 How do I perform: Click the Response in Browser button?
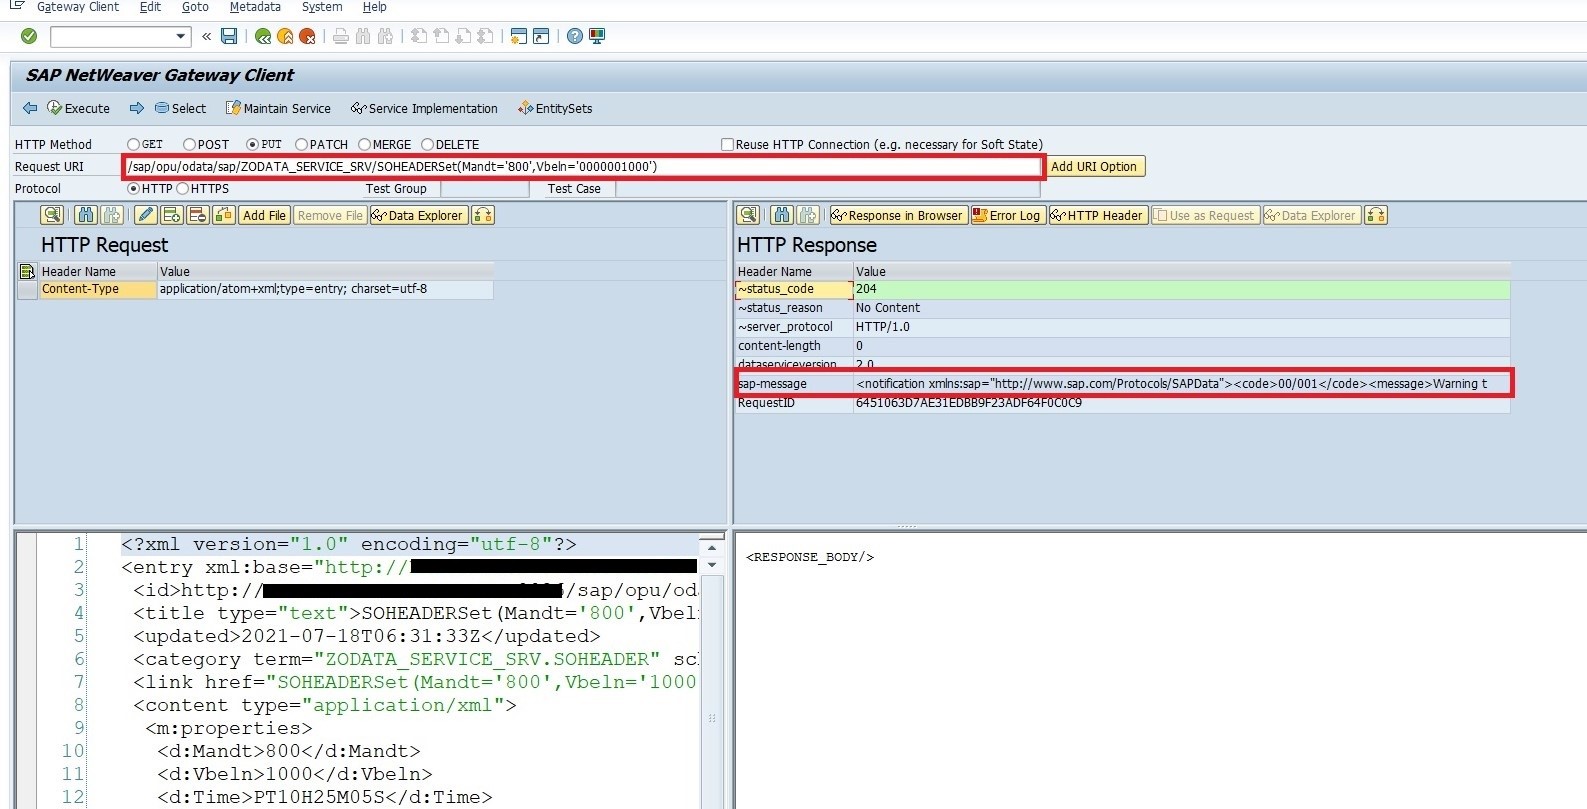coord(898,215)
